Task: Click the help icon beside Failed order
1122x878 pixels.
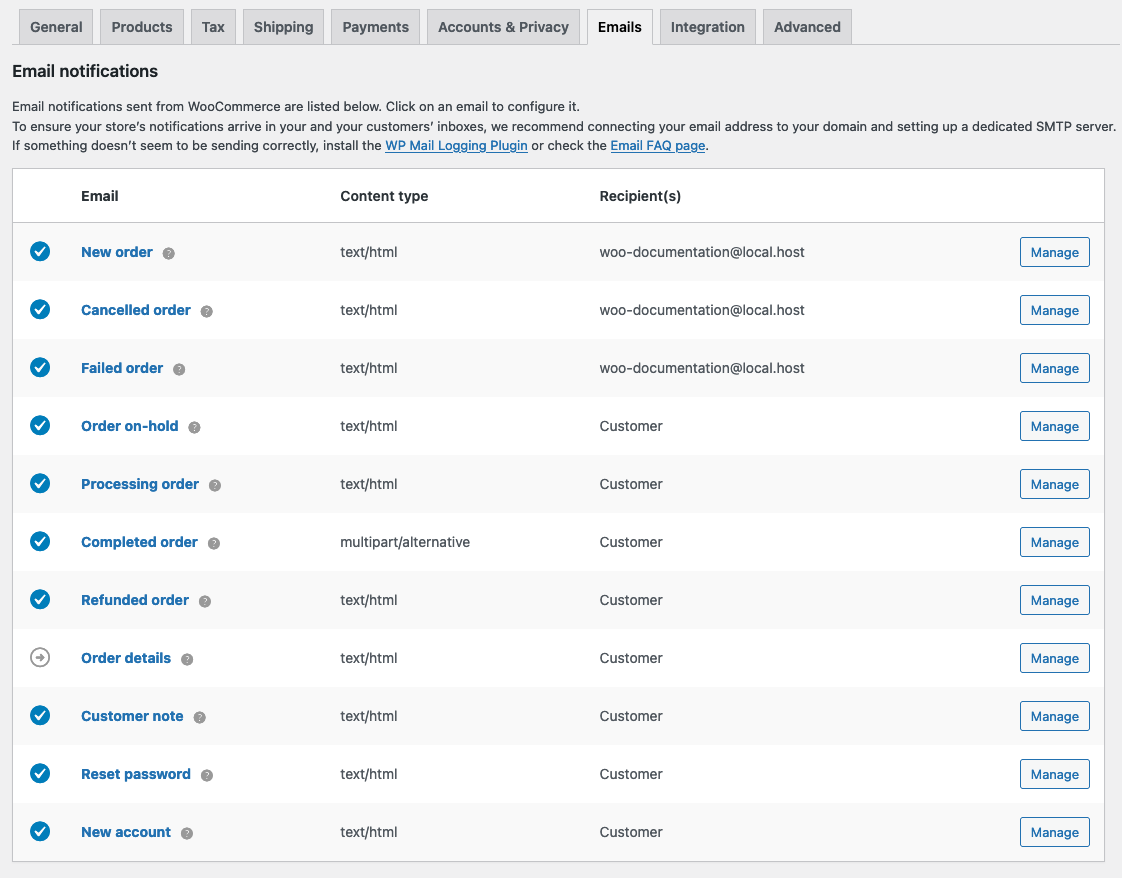Action: coord(179,368)
